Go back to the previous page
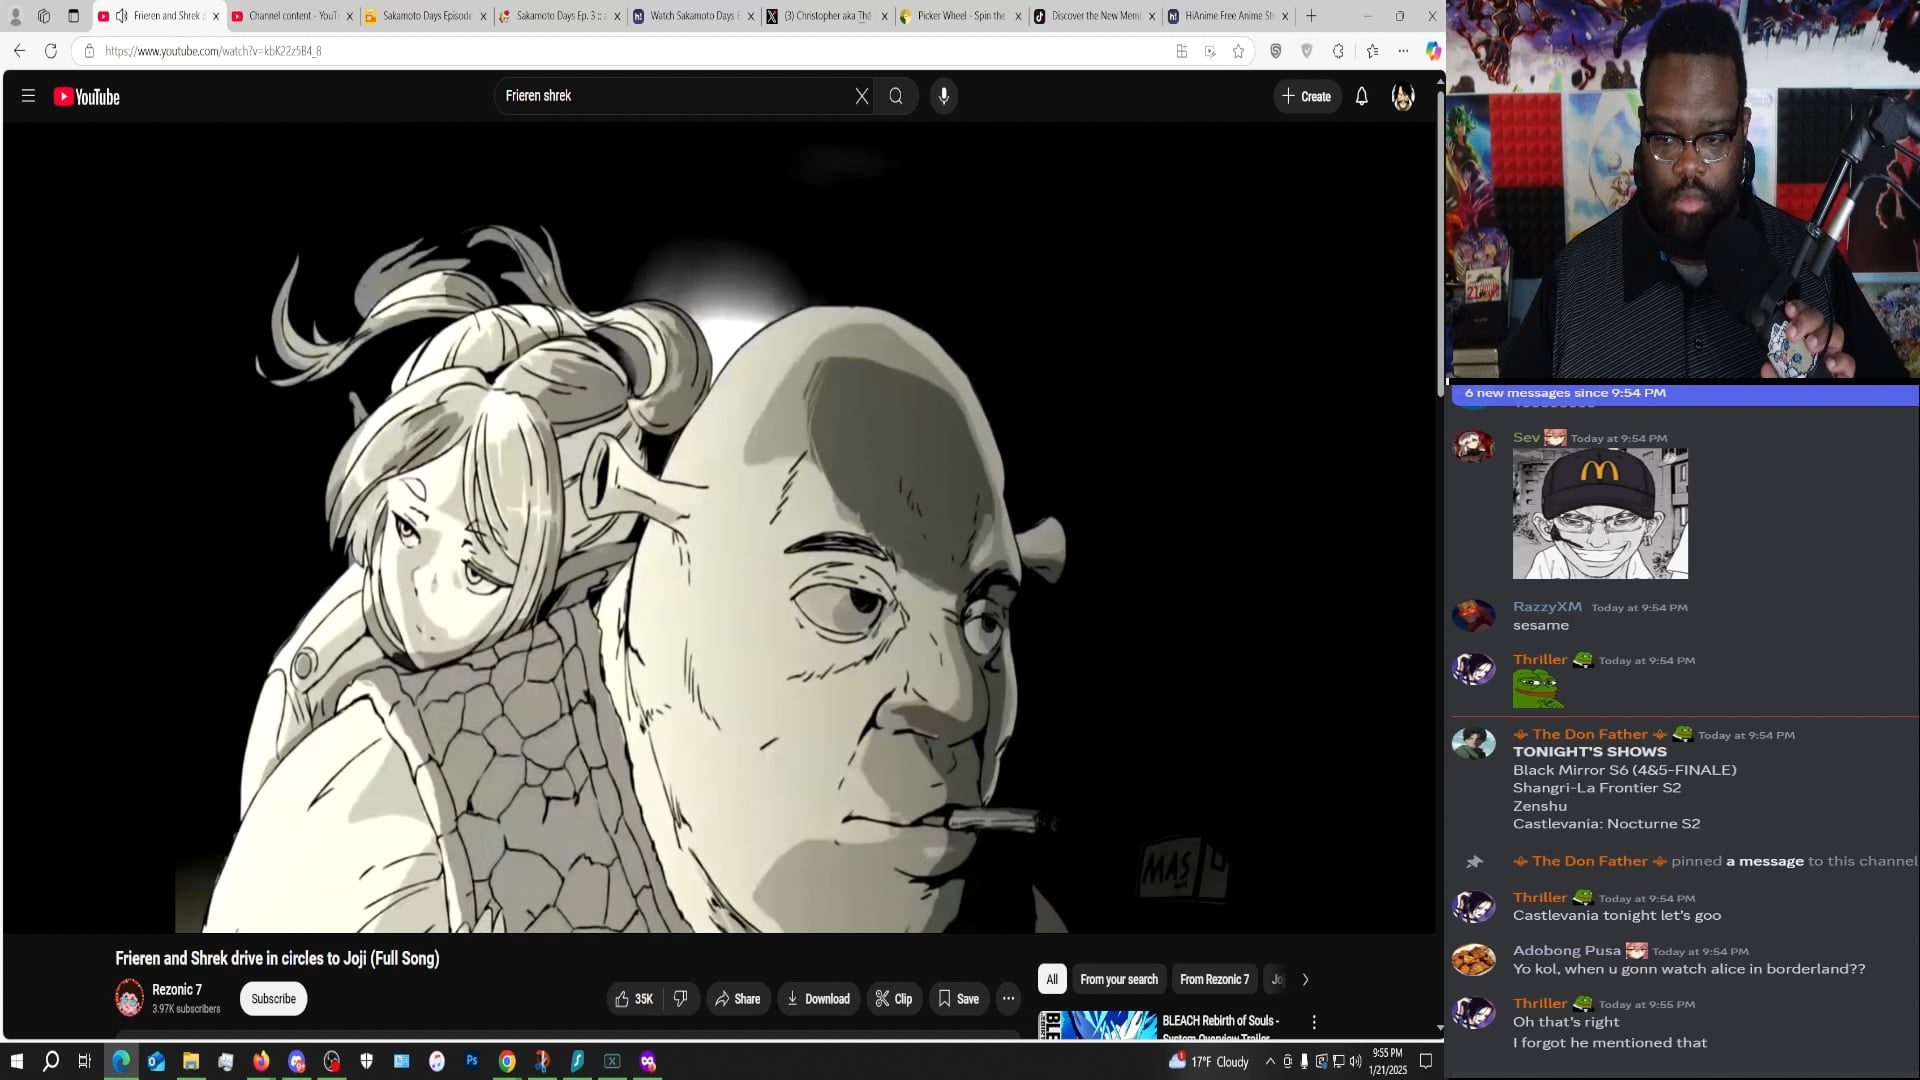Screen dimensions: 1920x1080 tap(19, 51)
